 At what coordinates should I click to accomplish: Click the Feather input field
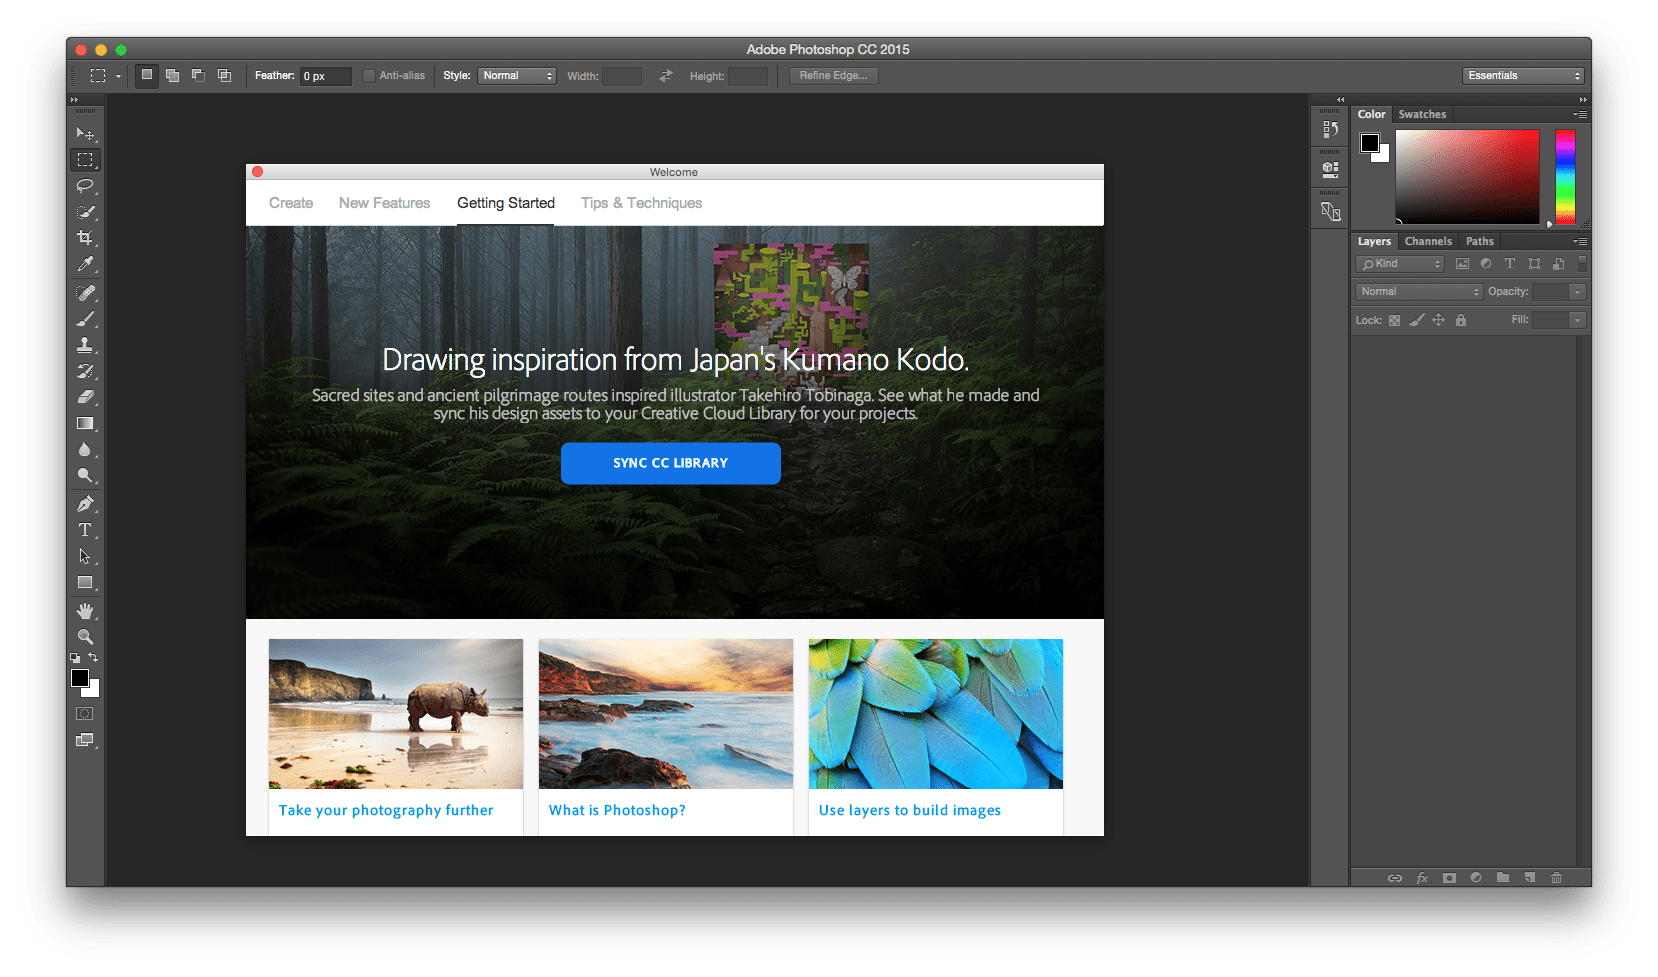coord(326,76)
